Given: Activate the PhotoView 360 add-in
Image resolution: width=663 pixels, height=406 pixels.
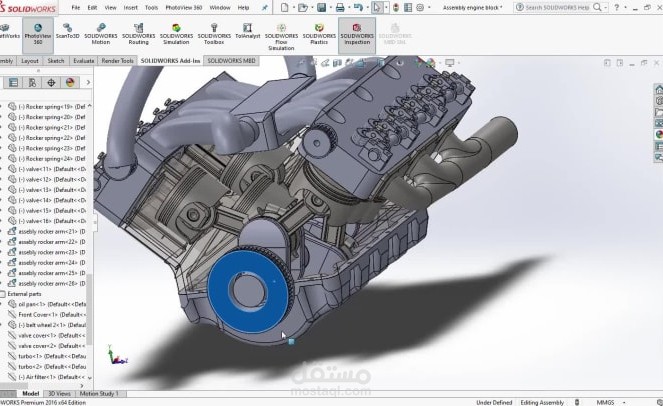Looking at the screenshot, I should pyautogui.click(x=38, y=34).
